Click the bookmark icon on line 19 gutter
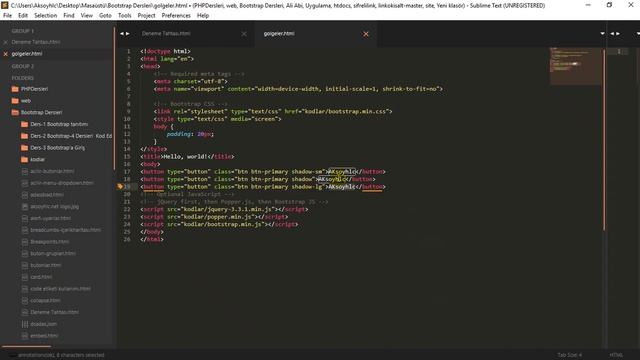 click(120, 187)
